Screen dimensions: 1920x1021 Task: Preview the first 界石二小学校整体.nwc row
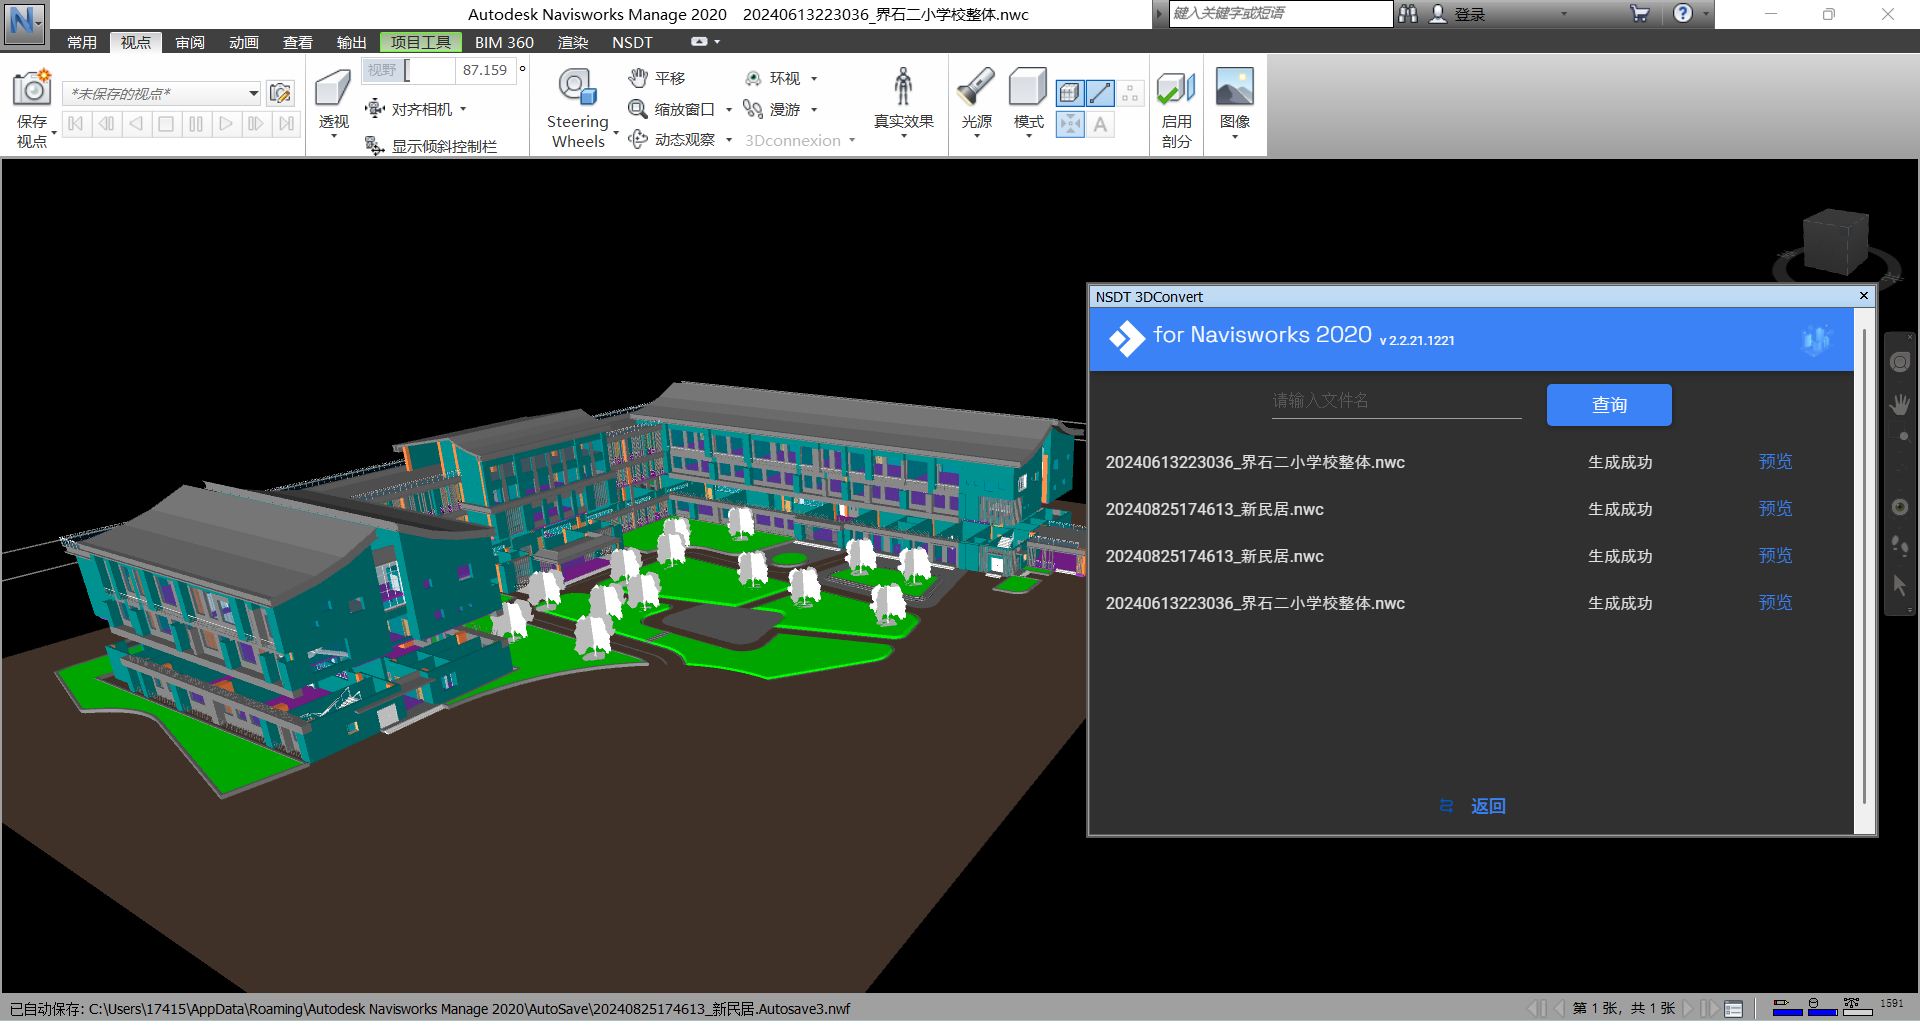pos(1775,462)
